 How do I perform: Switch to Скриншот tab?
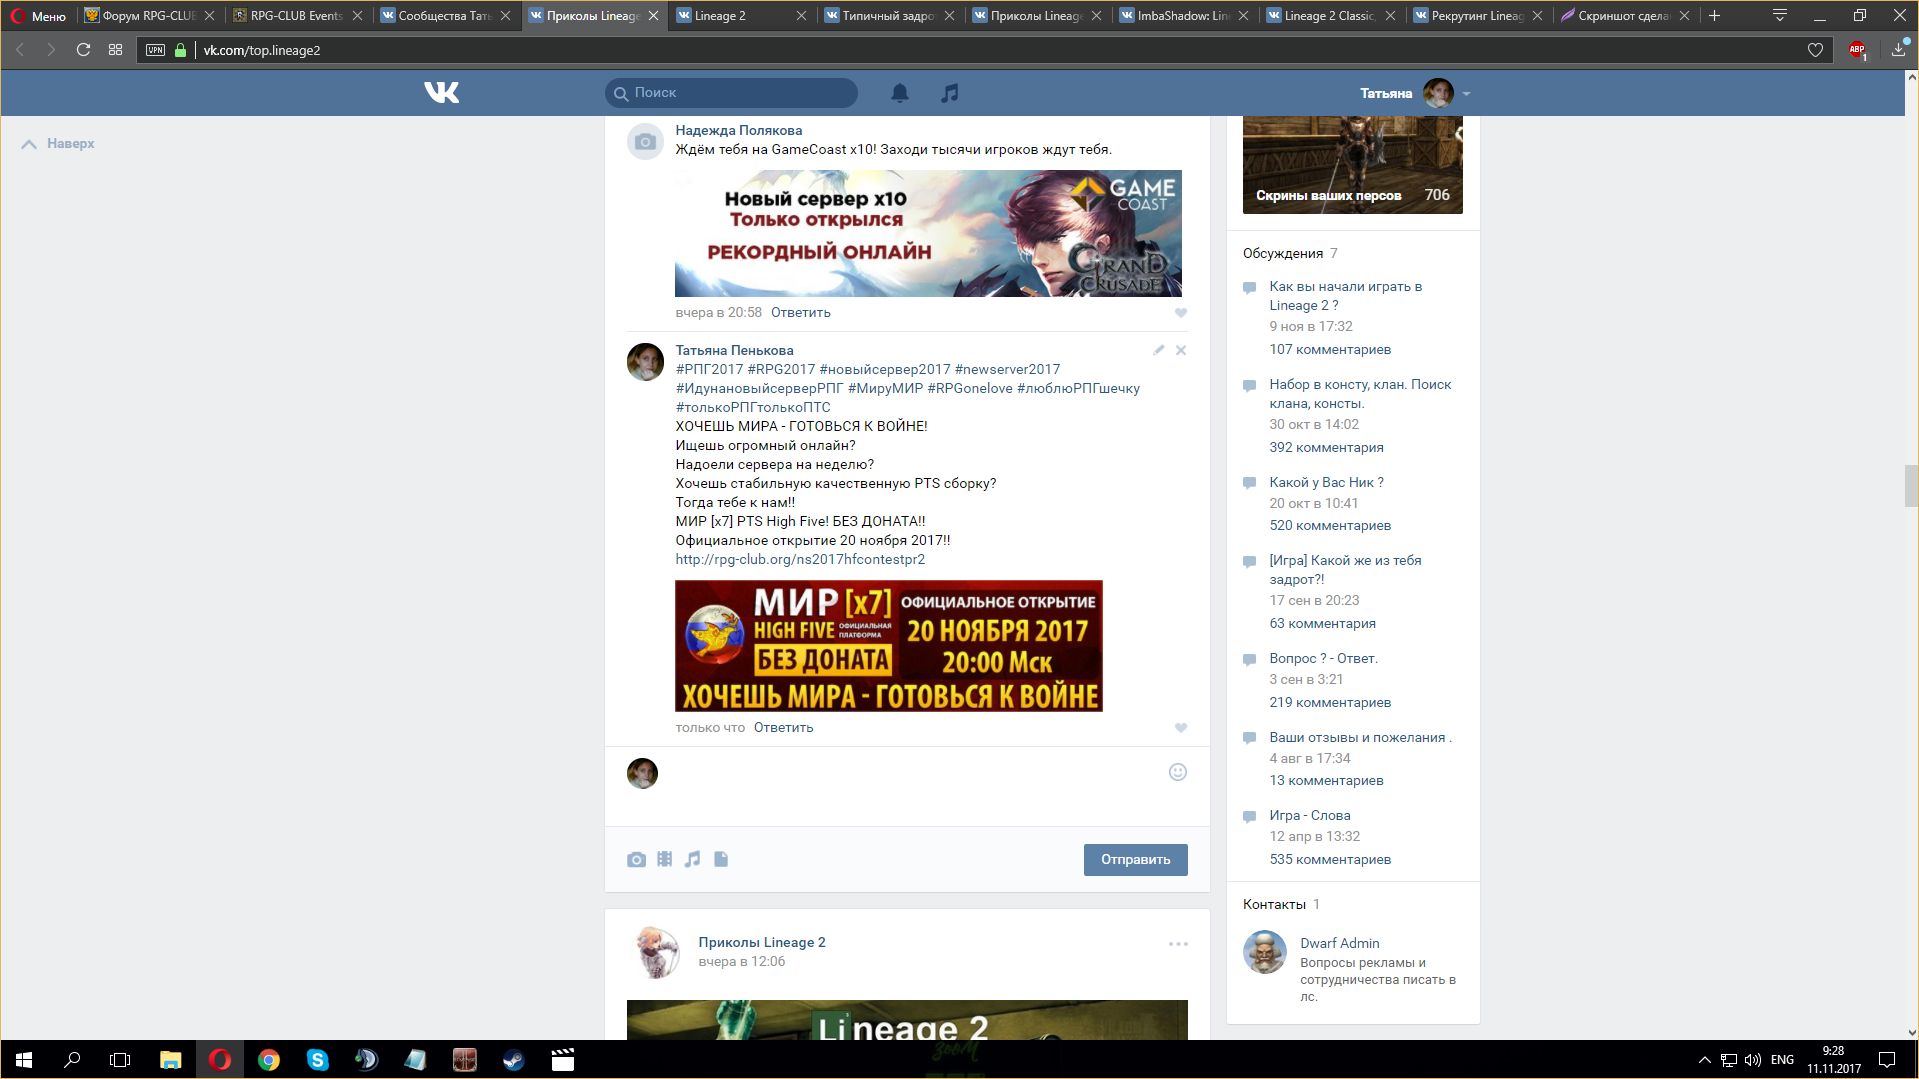(1624, 16)
